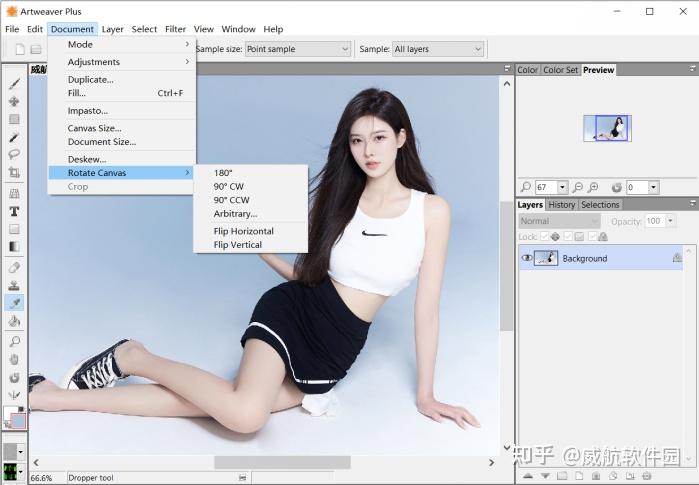Open the green pattern selector dropdown
This screenshot has width=699, height=485.
21,471
